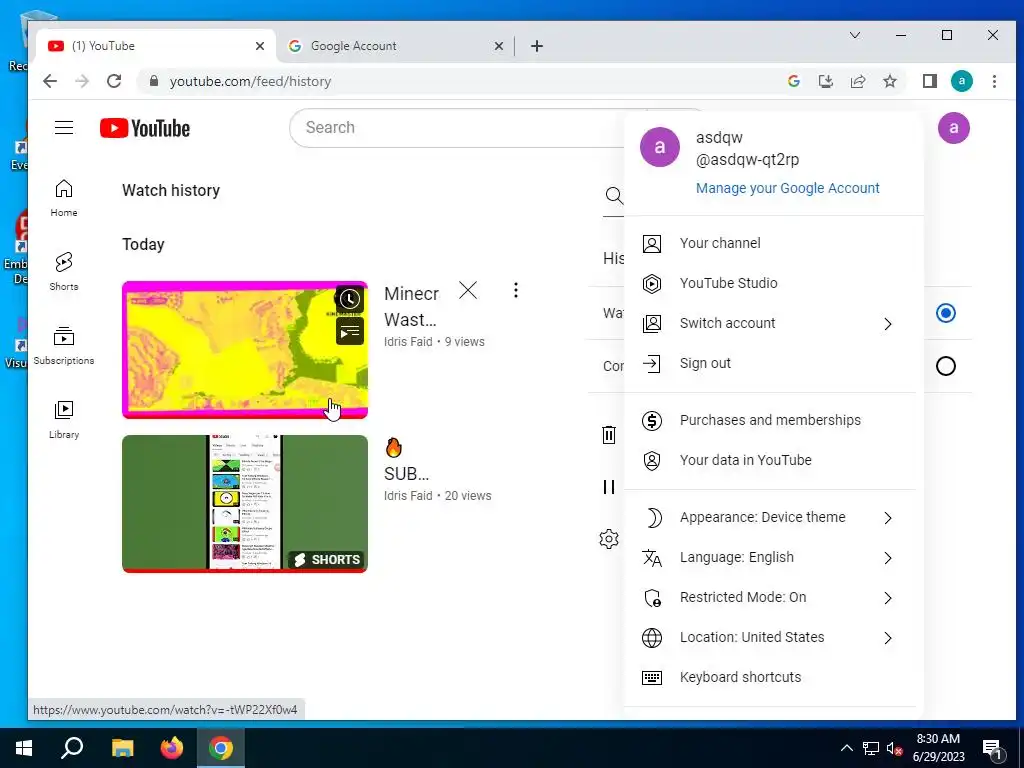Click Idris Faid channel under SUB video

(x=408, y=496)
